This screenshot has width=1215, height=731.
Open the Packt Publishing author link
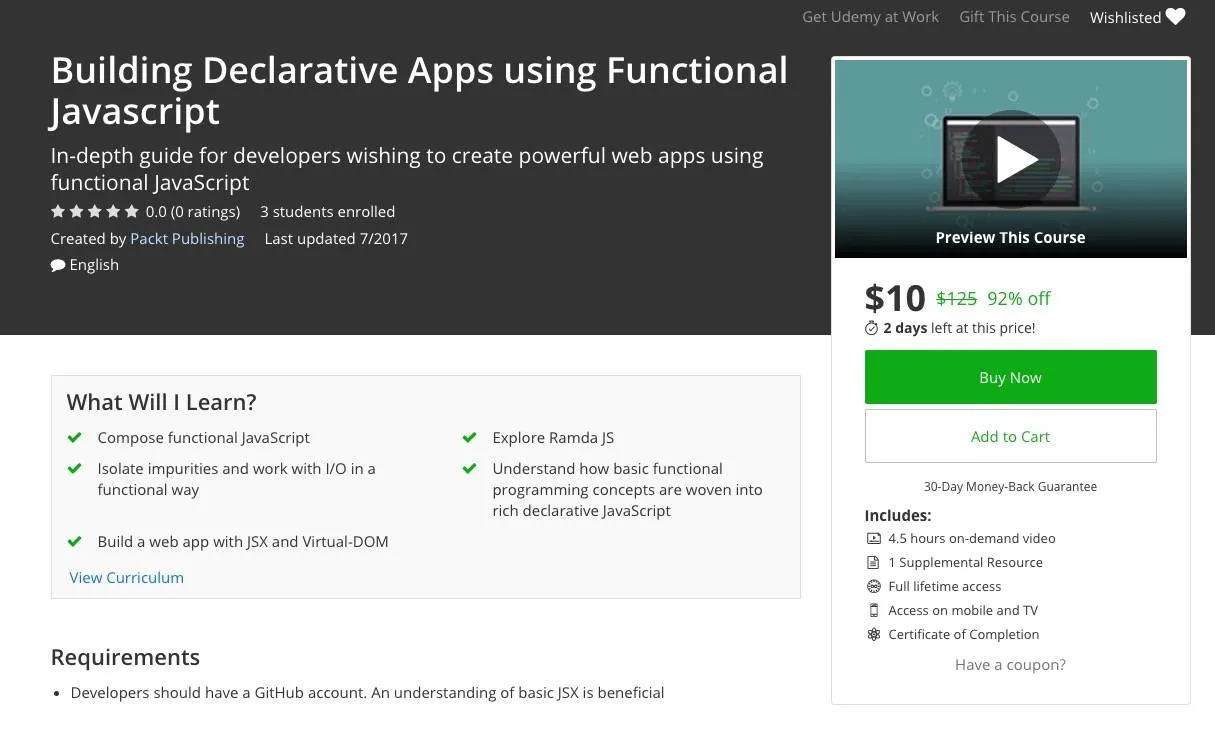click(187, 239)
